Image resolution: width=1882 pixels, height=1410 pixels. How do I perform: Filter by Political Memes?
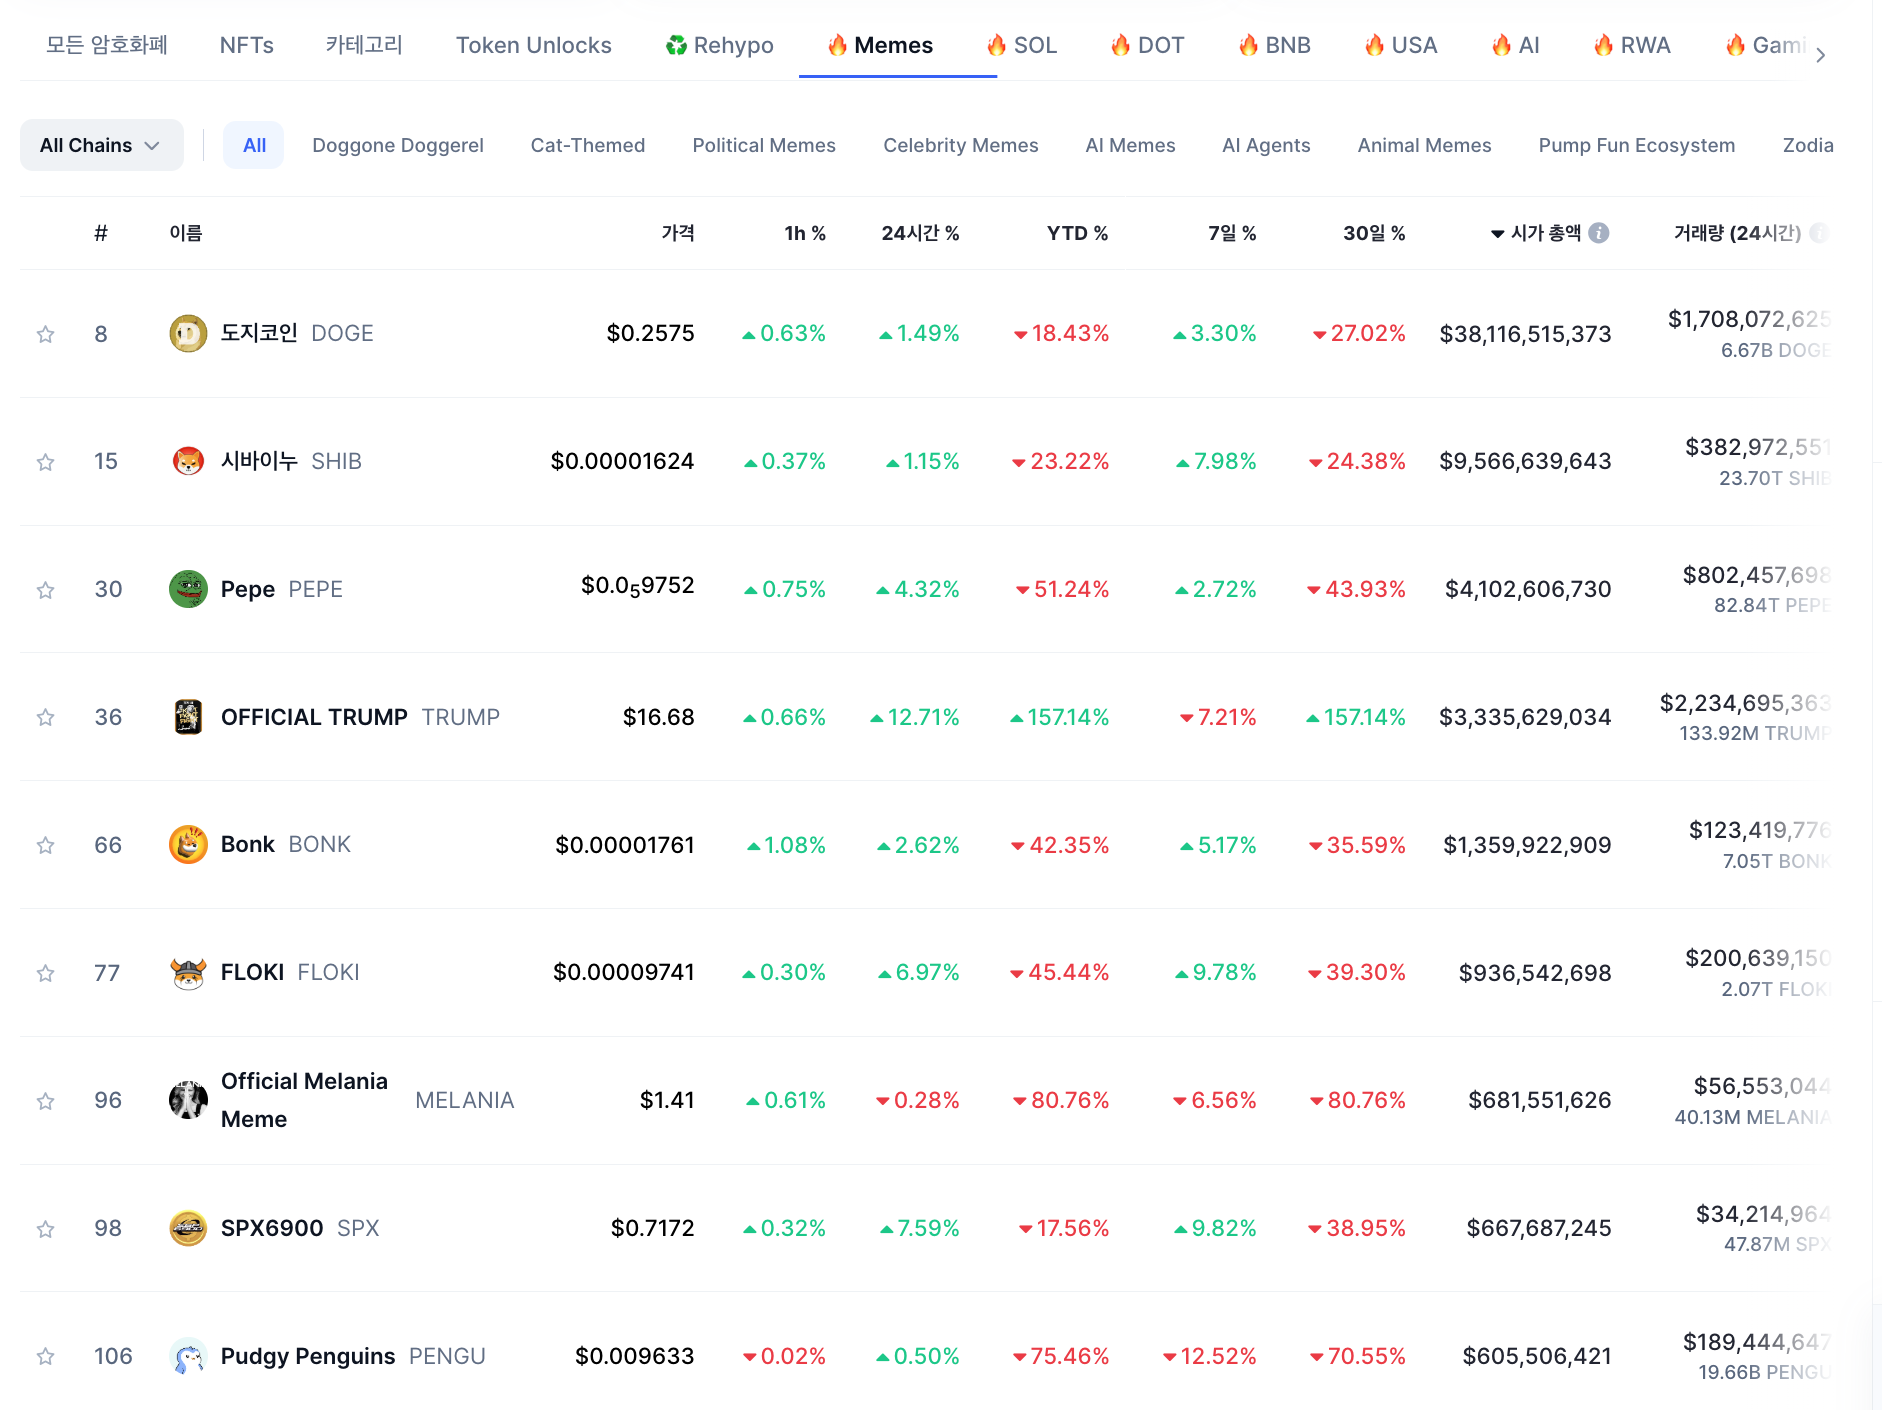(764, 145)
